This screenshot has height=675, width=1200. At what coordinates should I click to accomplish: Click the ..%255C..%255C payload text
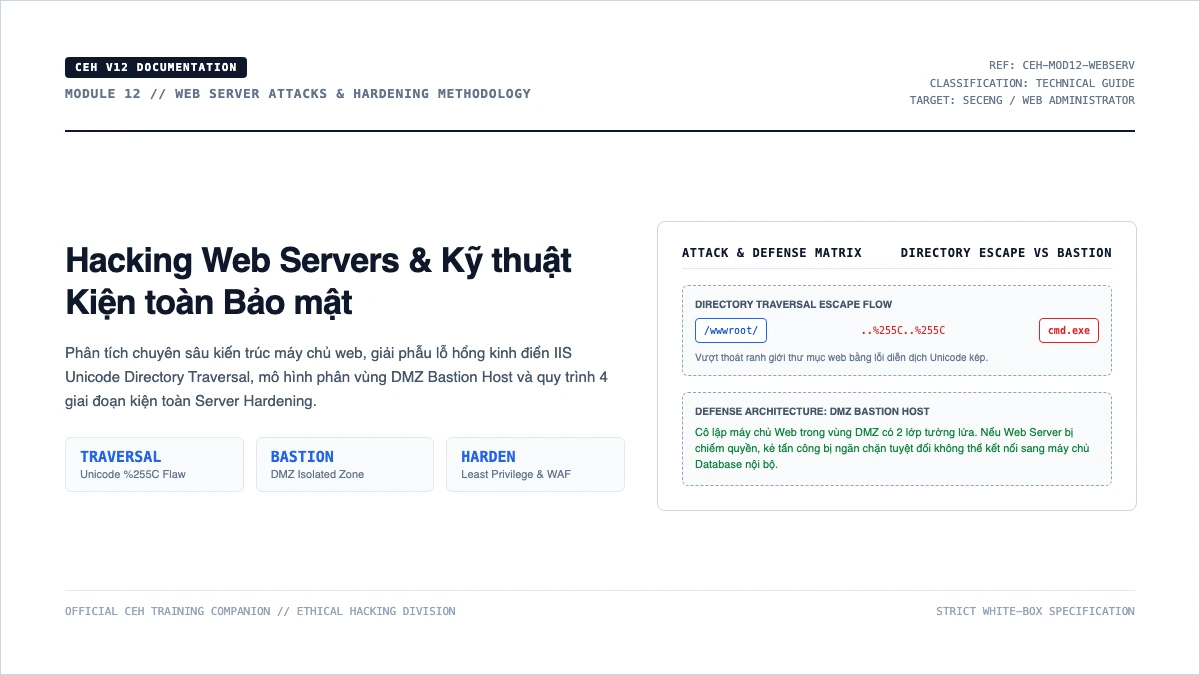coord(903,331)
